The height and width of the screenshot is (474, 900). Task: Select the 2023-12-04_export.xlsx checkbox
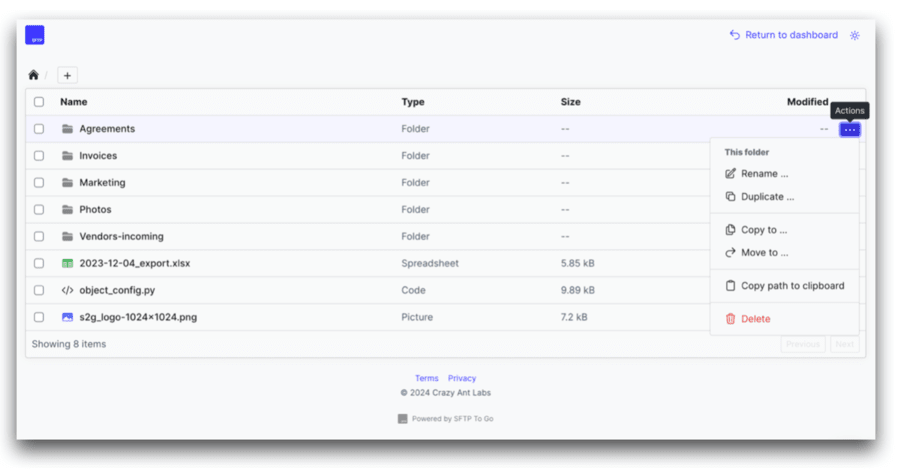pos(39,263)
